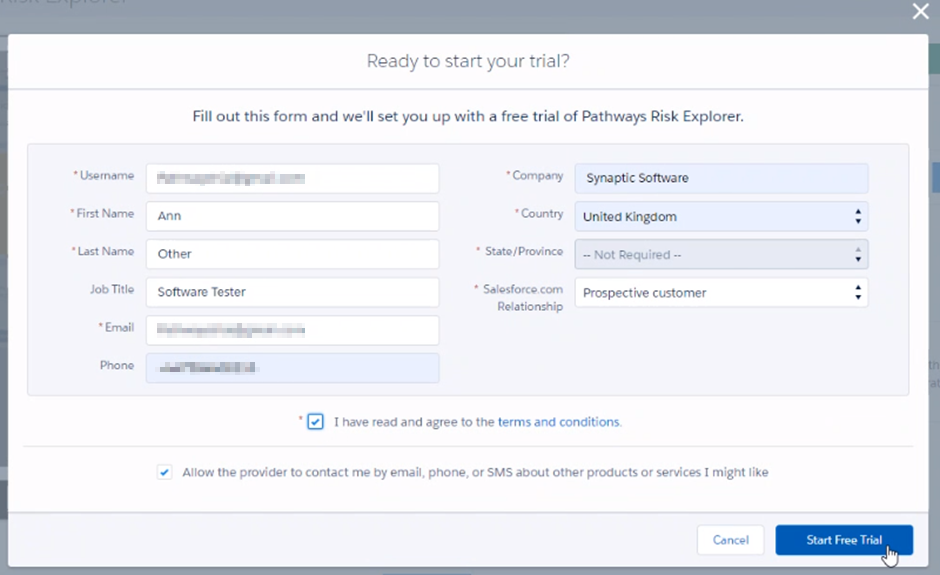Tick the terms and conditions agreement checkbox
The image size is (940, 575).
[x=316, y=422]
